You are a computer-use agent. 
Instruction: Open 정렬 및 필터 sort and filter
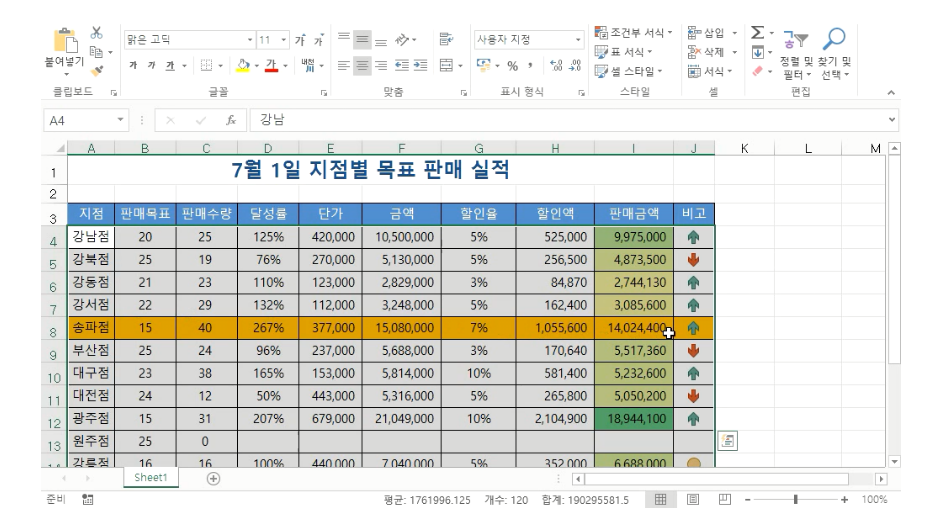coord(796,54)
